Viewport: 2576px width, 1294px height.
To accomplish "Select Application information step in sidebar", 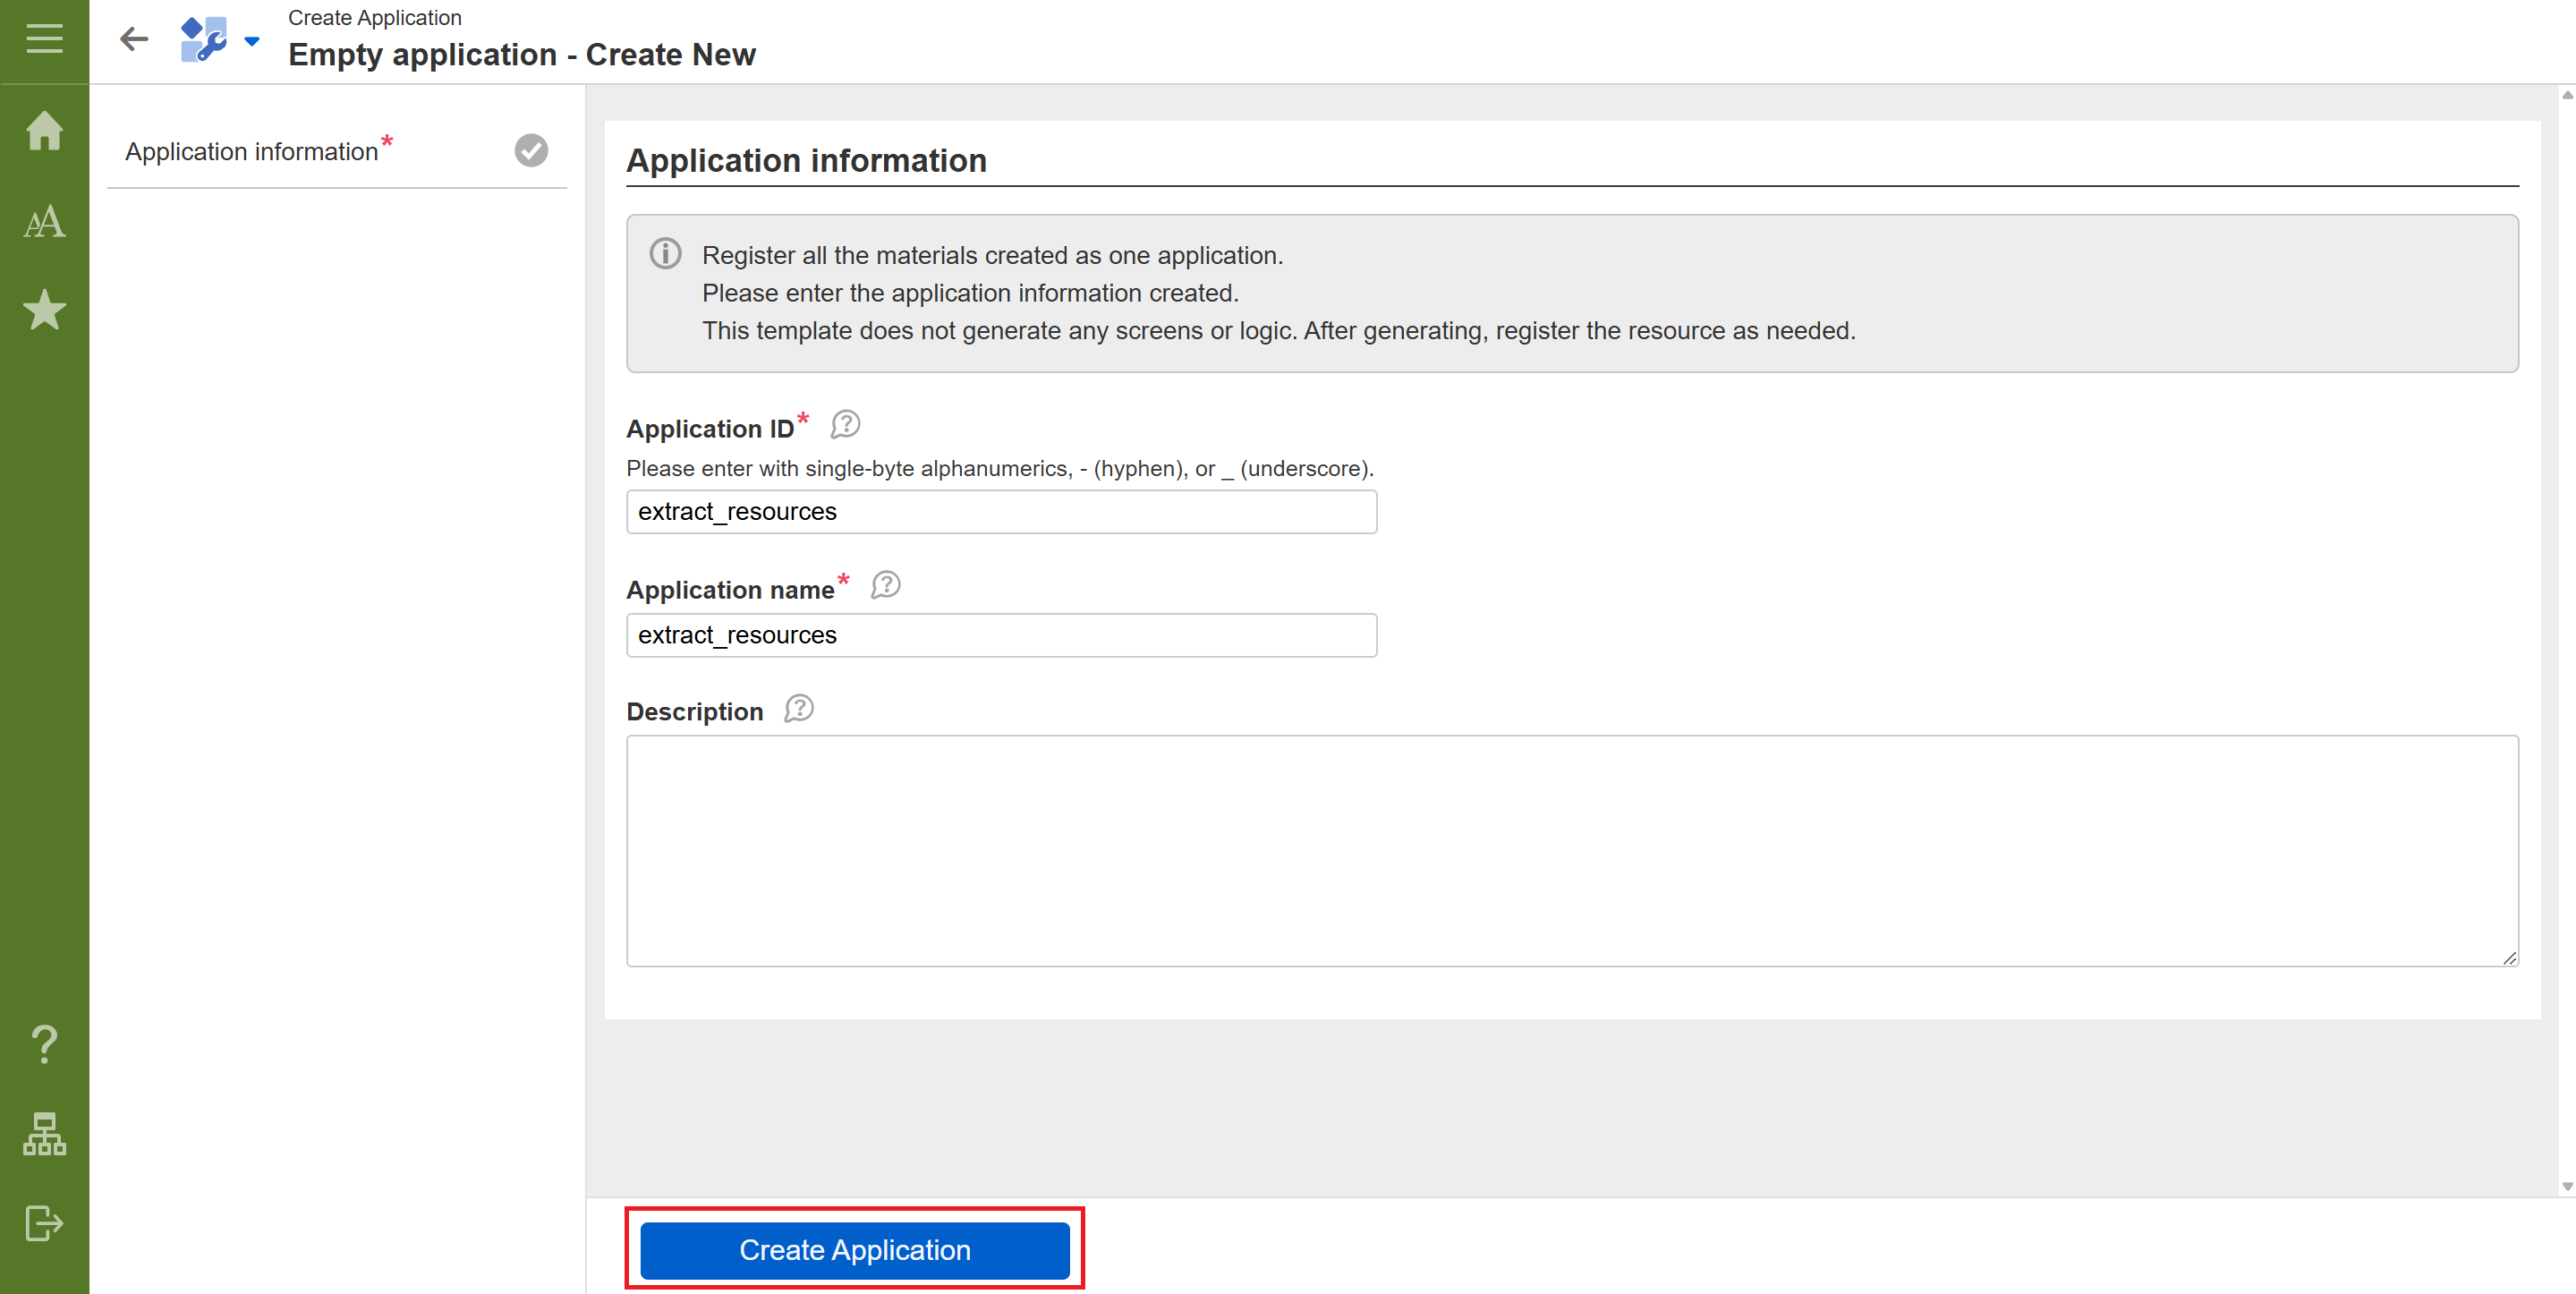I will point(252,151).
